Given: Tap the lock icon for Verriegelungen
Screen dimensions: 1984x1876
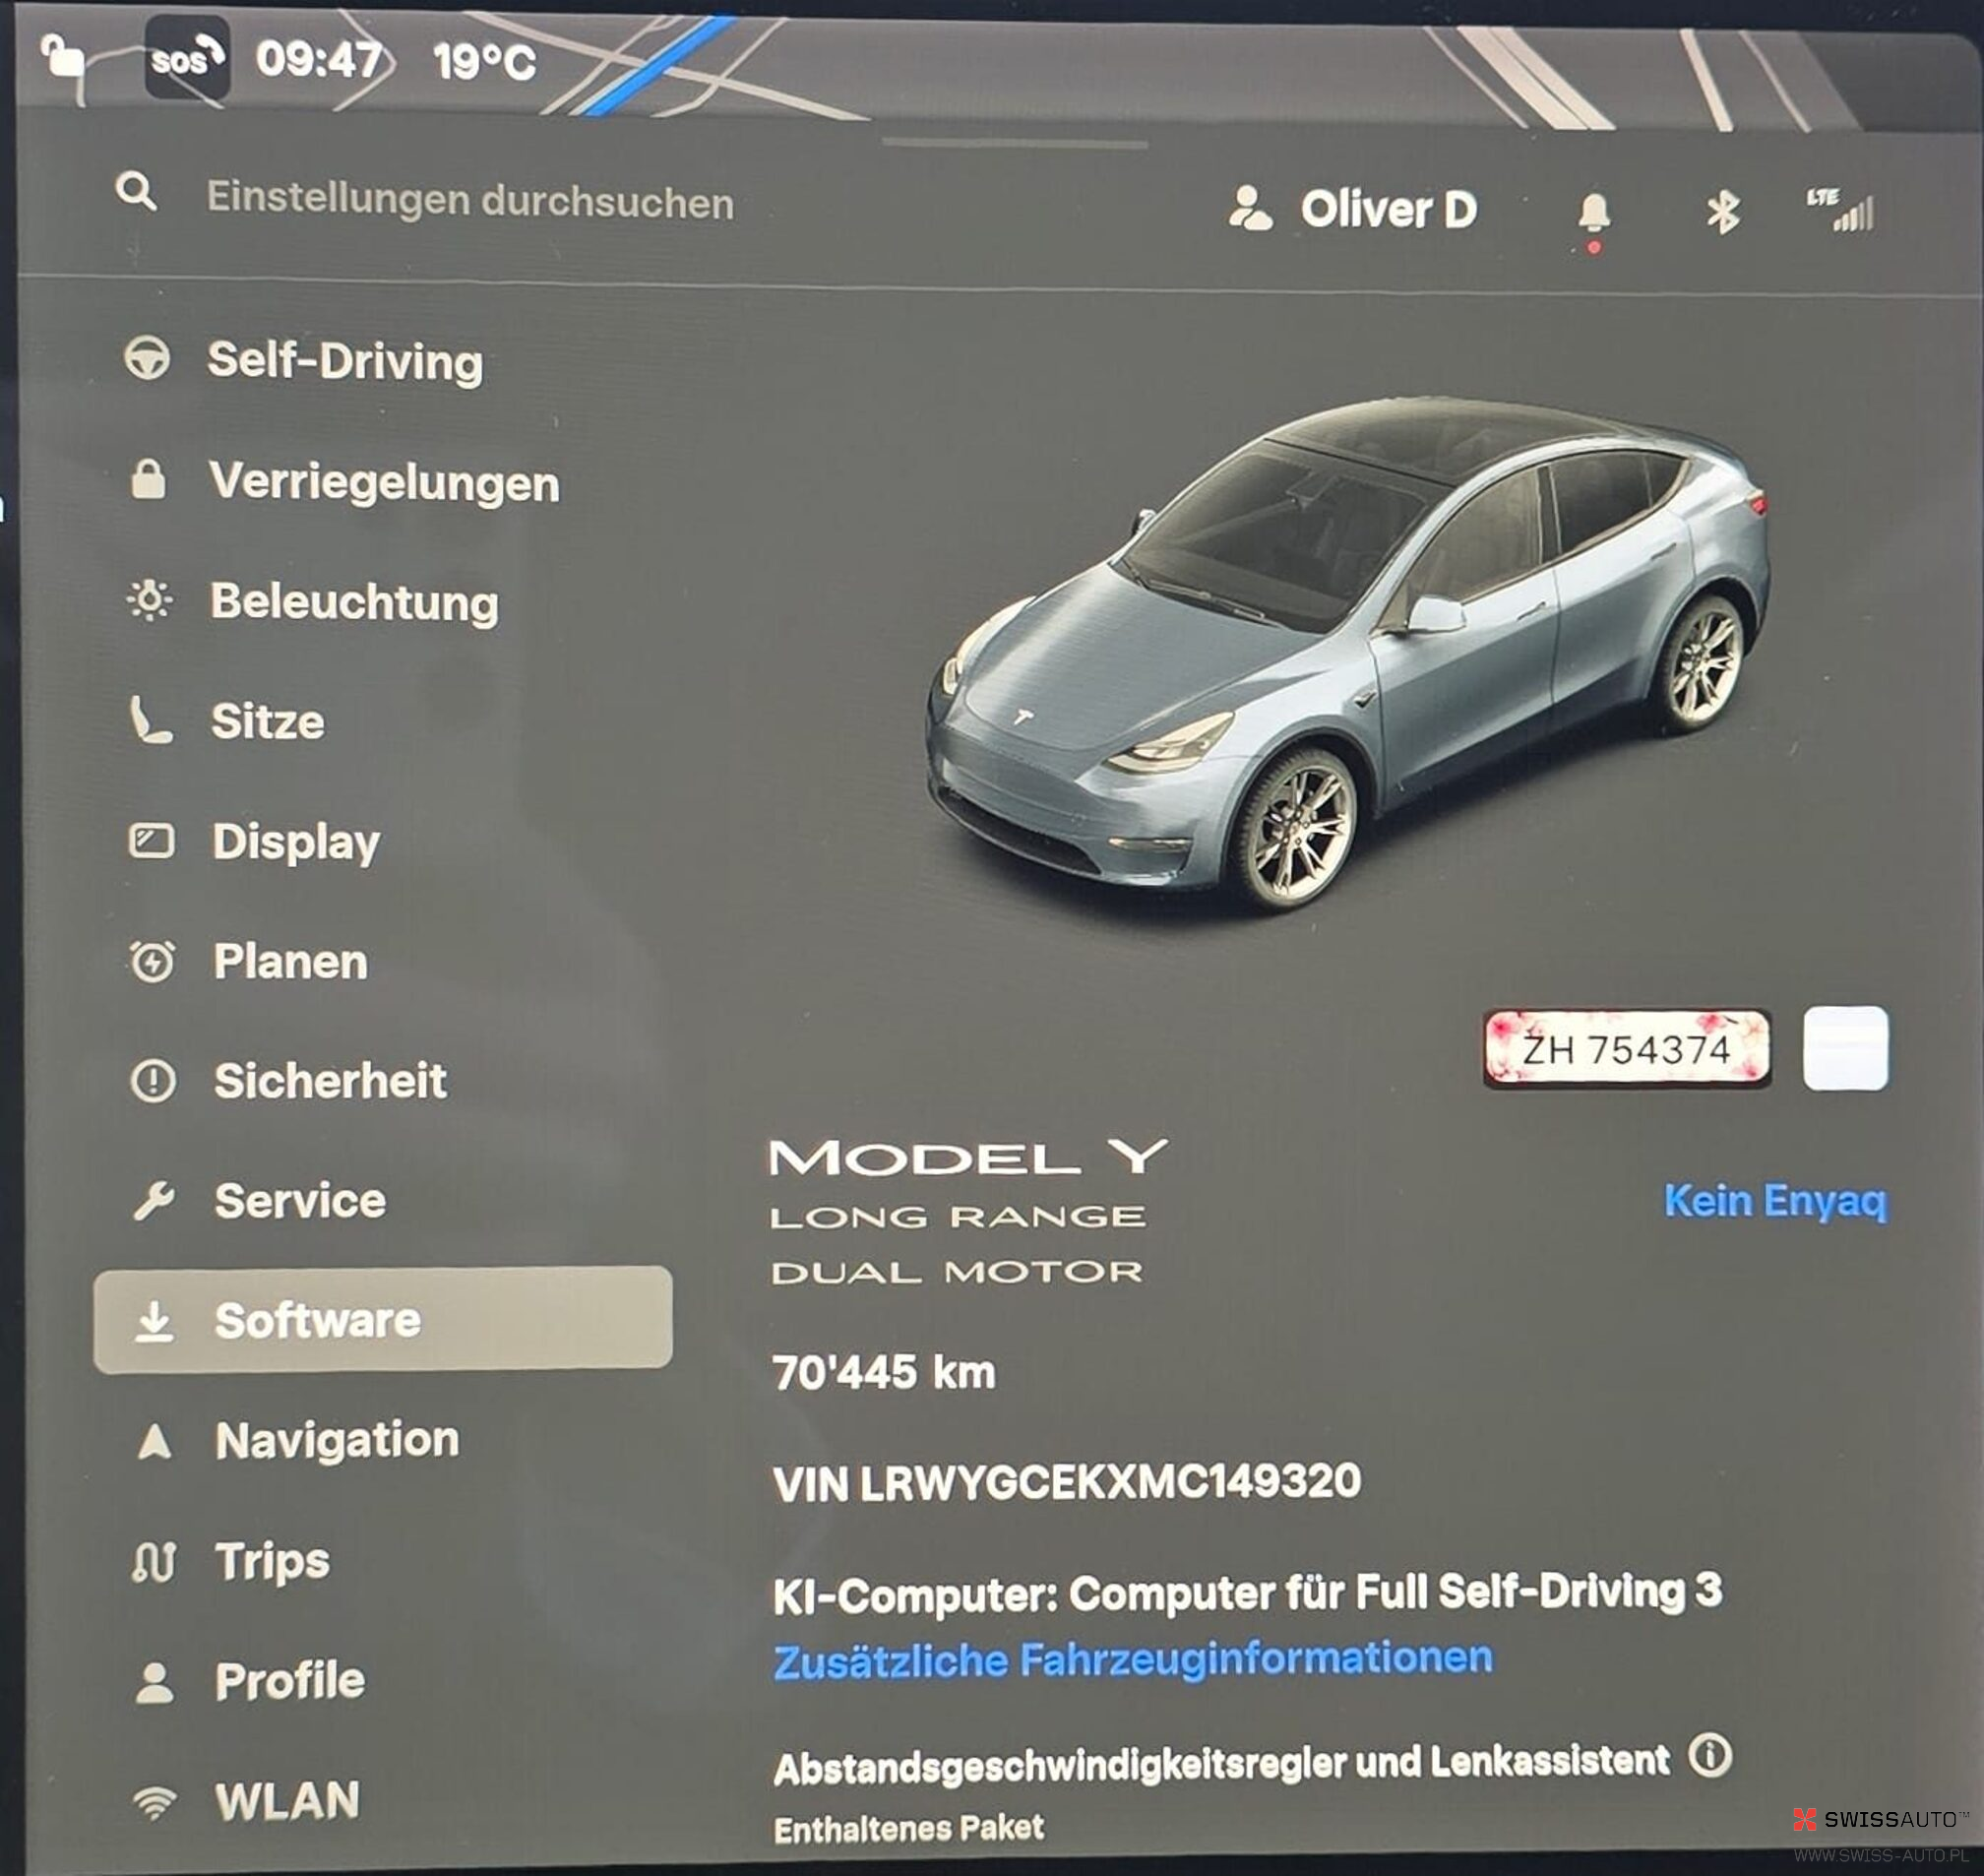Looking at the screenshot, I should point(148,479).
